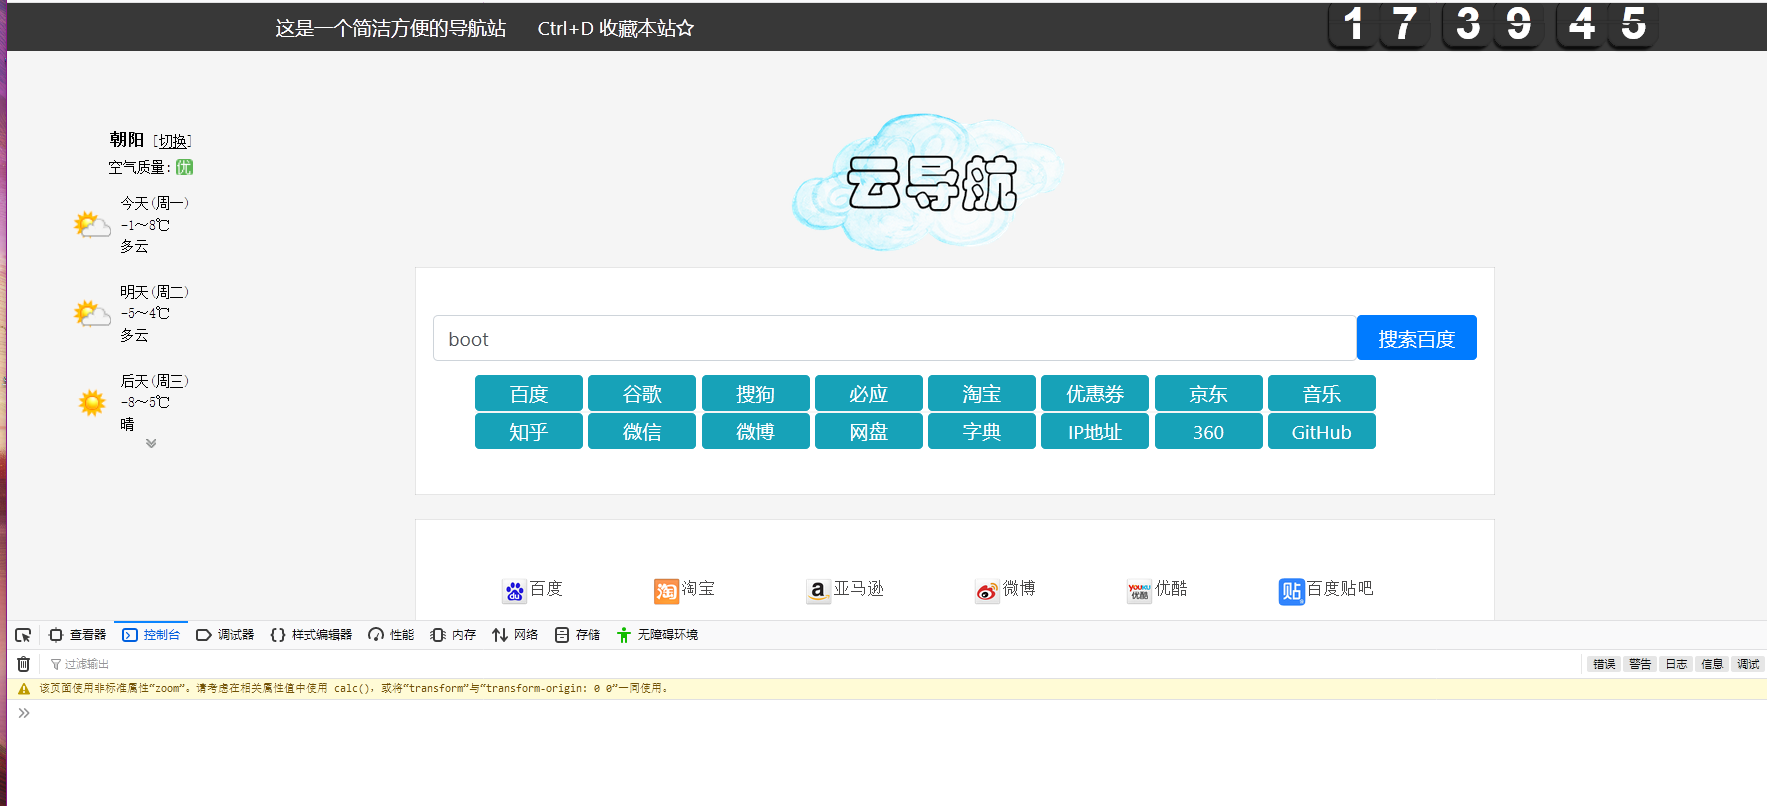Click the Baidu Tieba 贴 icon

[1291, 591]
